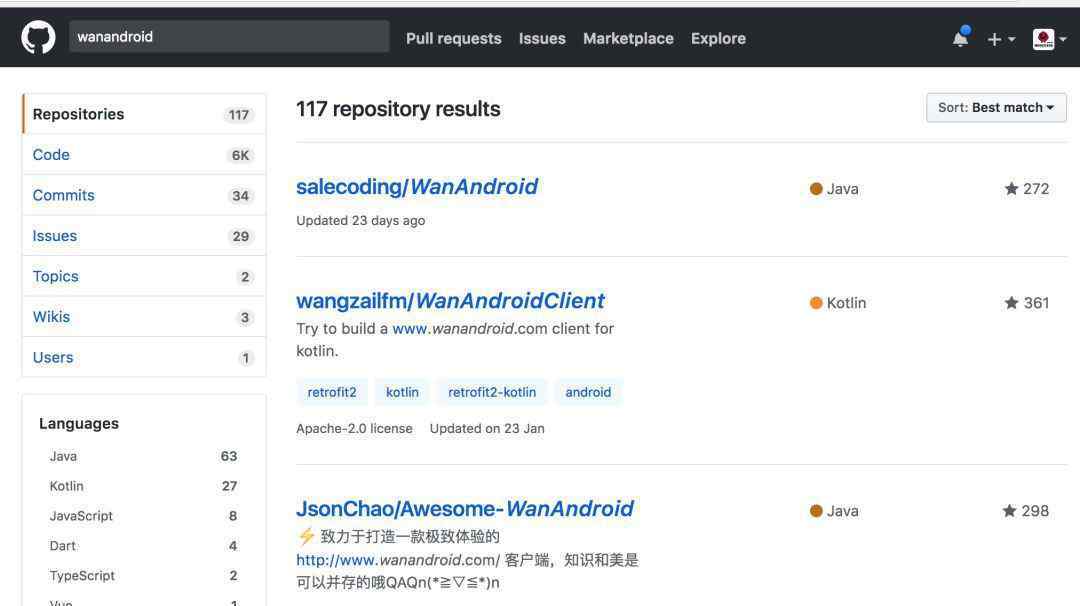Filter results by TypeScript language
The width and height of the screenshot is (1080, 606).
pyautogui.click(x=143, y=576)
